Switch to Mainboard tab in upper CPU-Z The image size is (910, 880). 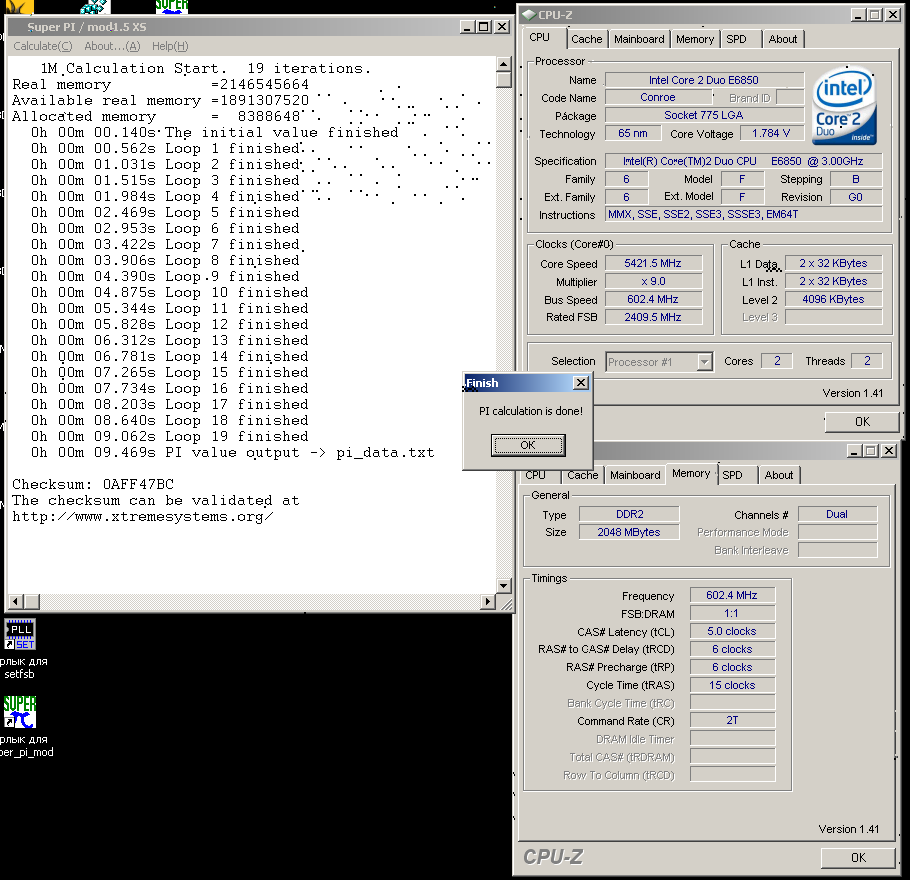tap(639, 39)
